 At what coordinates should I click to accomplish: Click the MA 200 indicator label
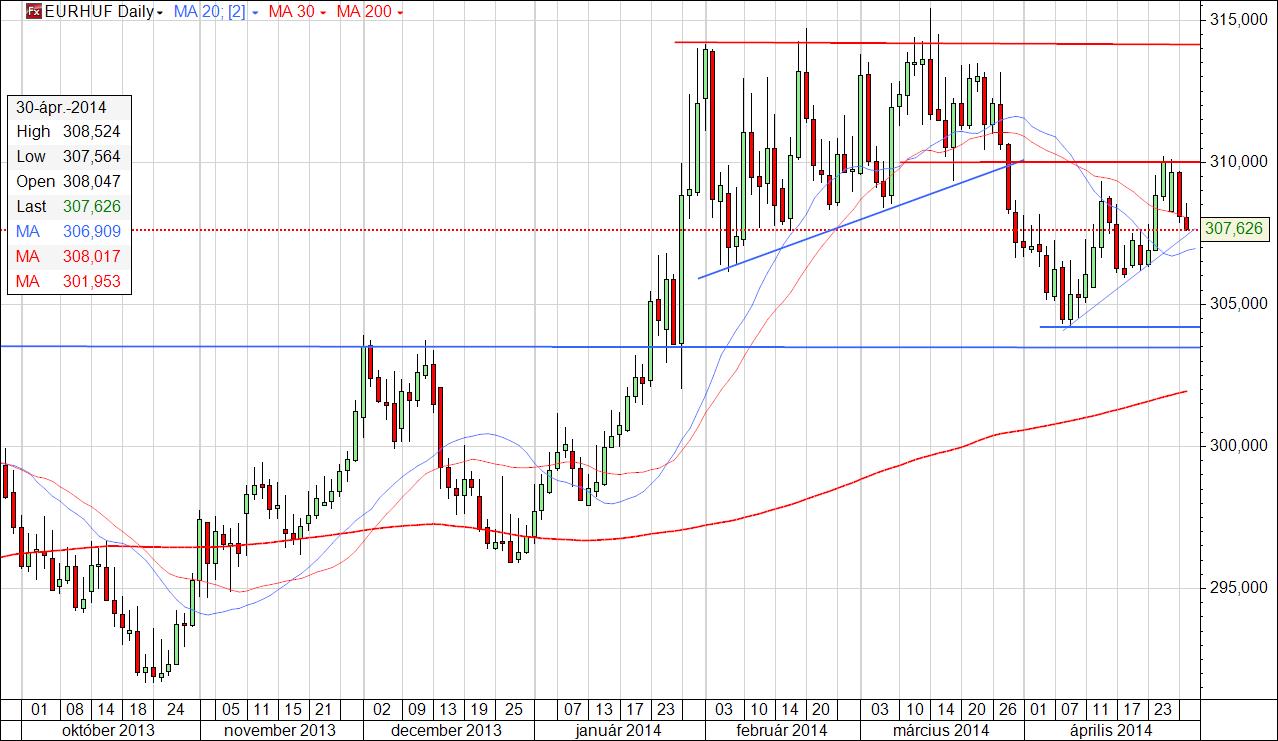[x=364, y=12]
